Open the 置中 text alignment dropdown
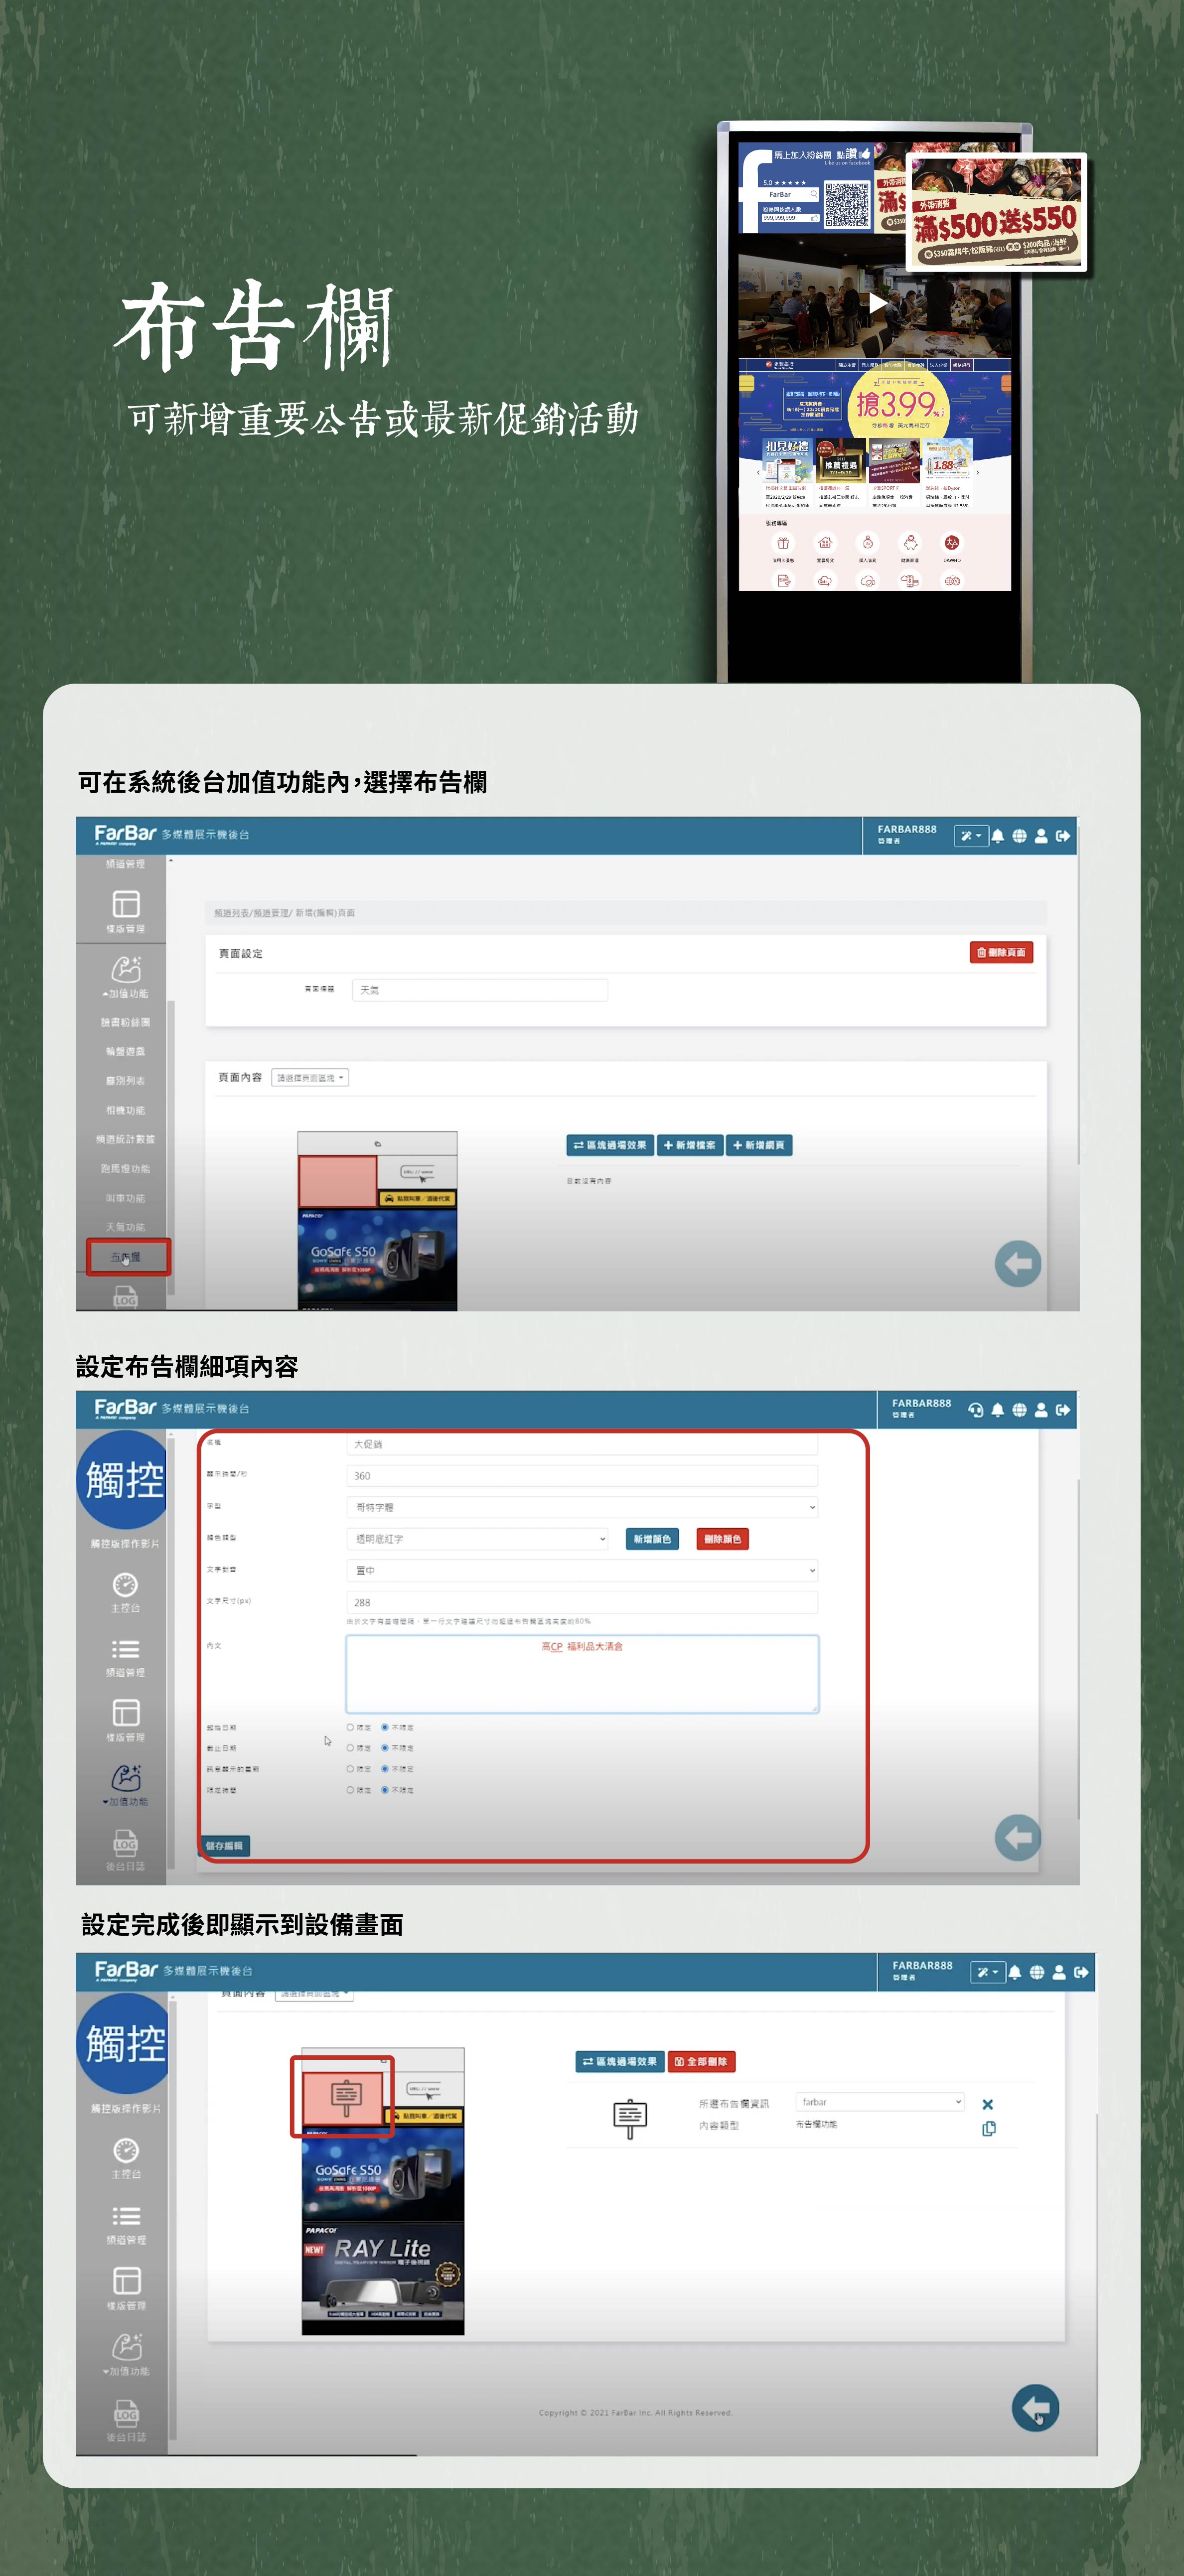Viewport: 1184px width, 2576px height. pos(582,1570)
